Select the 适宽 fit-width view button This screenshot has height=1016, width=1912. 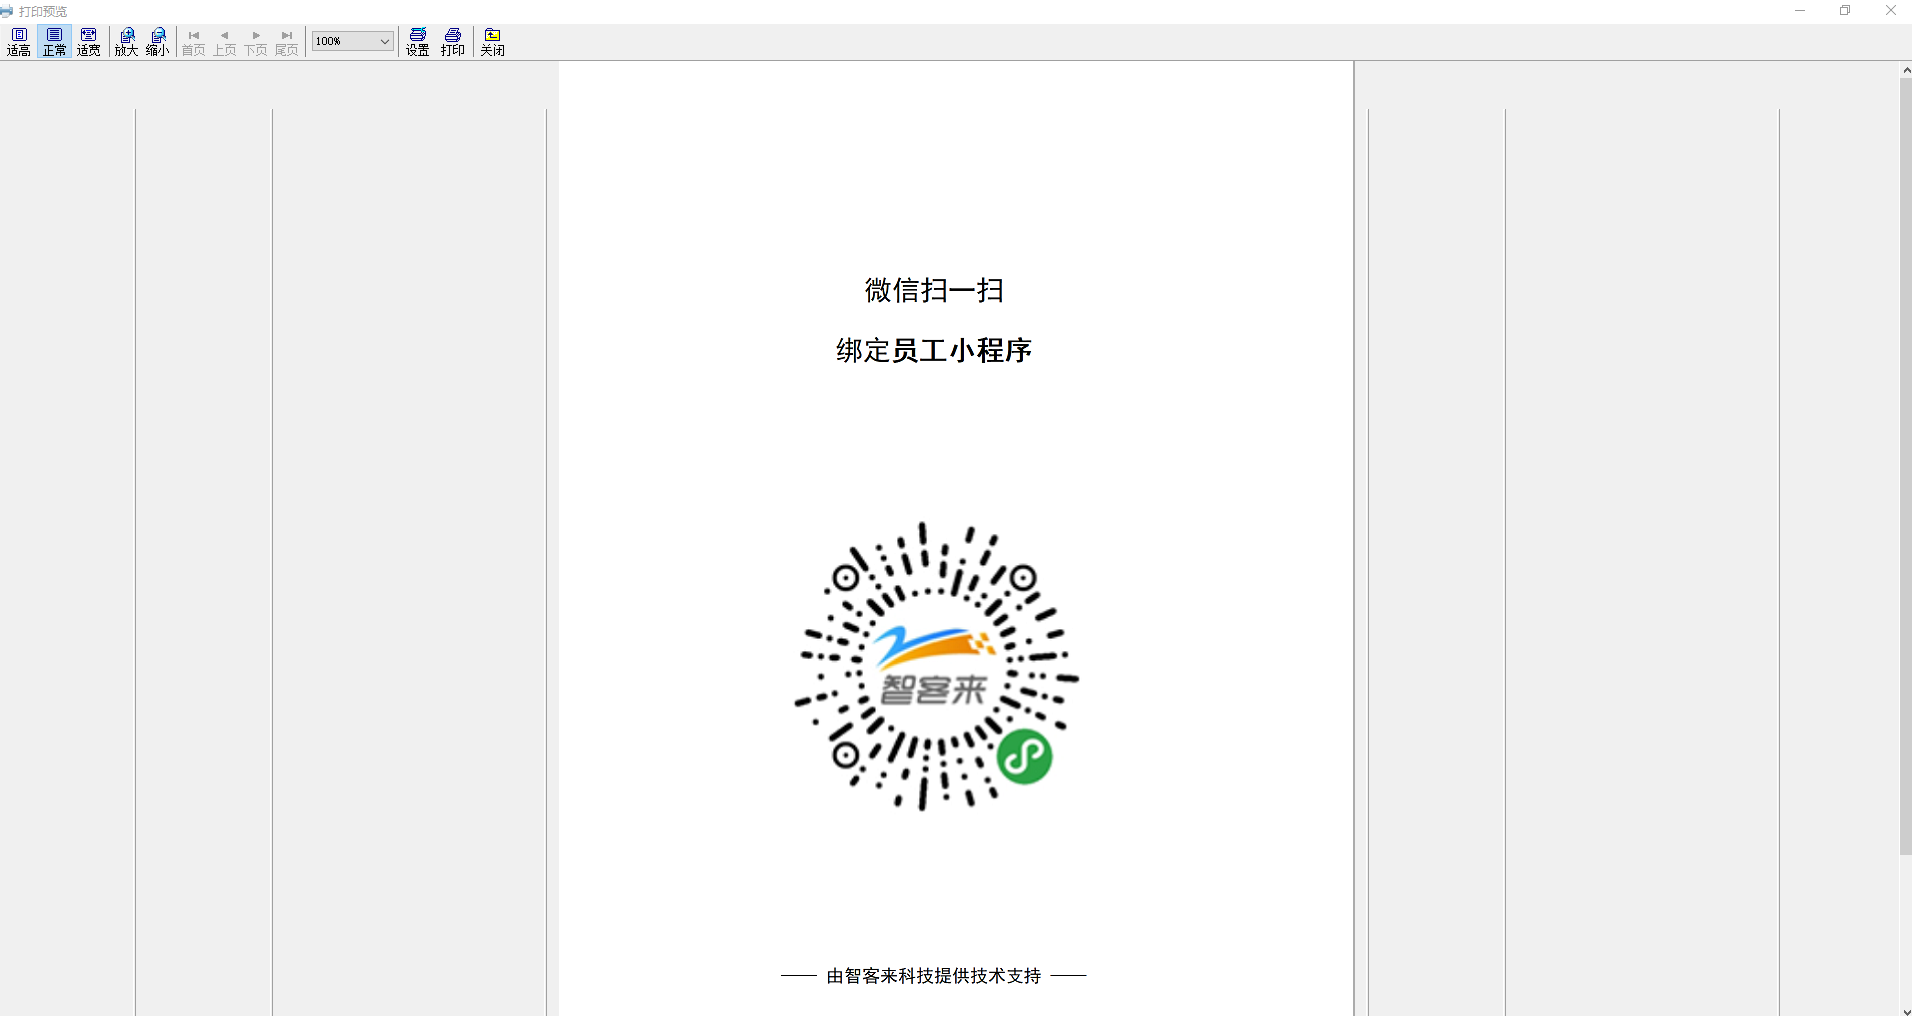coord(89,42)
